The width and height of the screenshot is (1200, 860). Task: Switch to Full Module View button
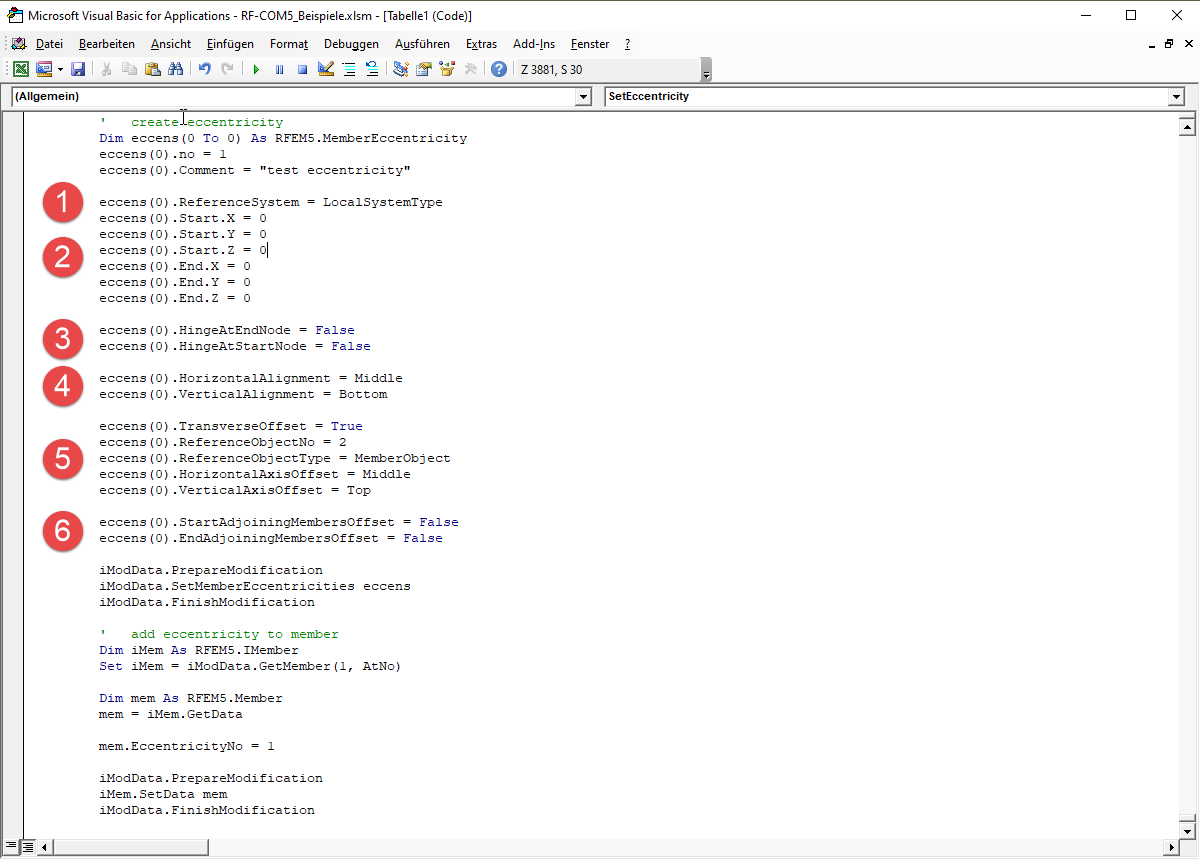(x=28, y=847)
